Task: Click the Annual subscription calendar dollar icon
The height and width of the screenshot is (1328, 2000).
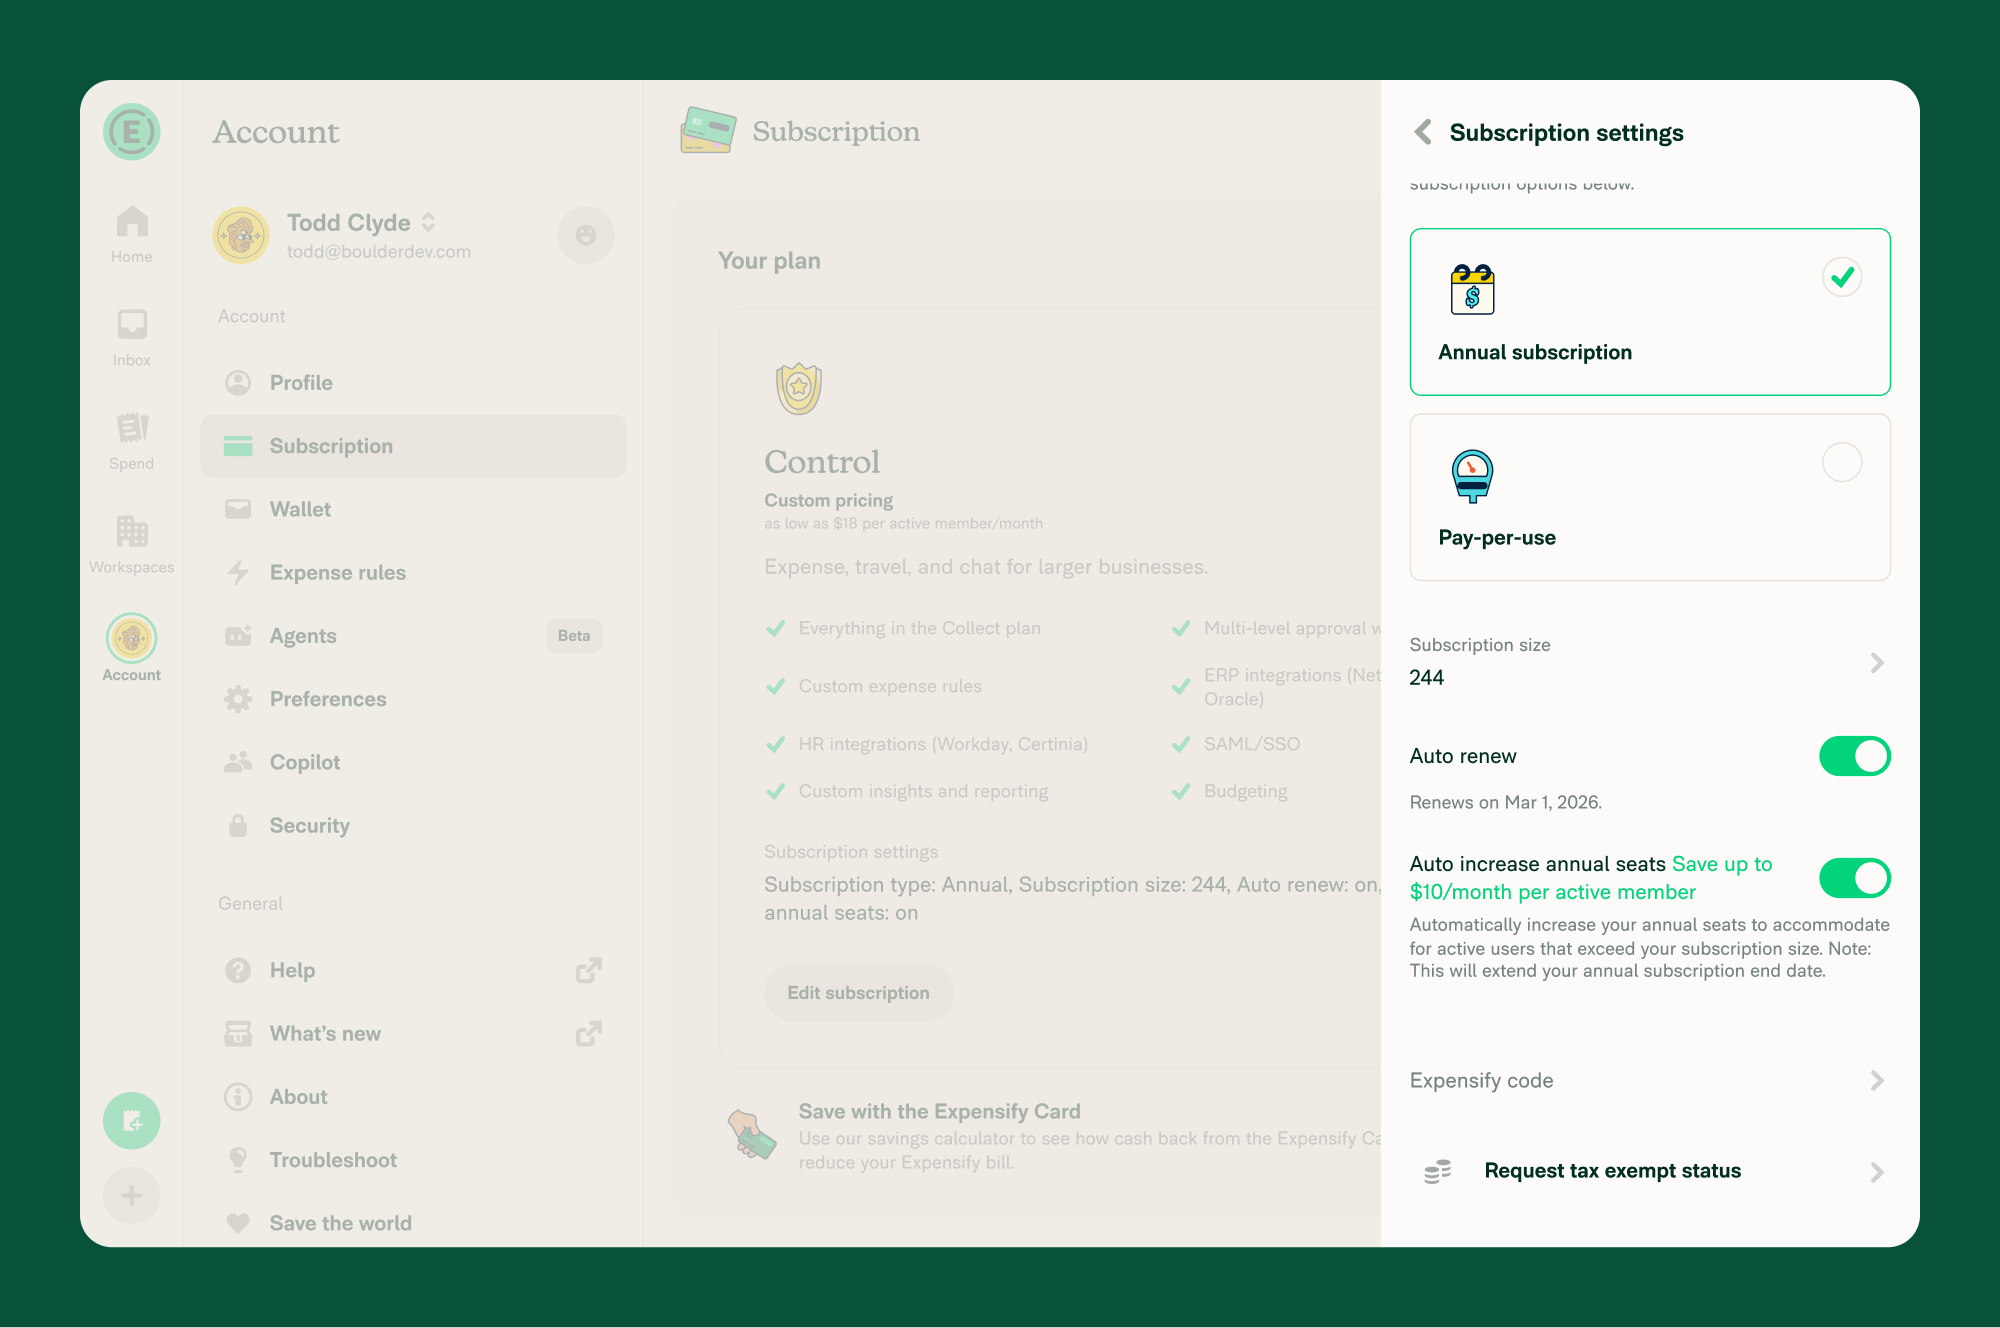Action: (x=1472, y=289)
